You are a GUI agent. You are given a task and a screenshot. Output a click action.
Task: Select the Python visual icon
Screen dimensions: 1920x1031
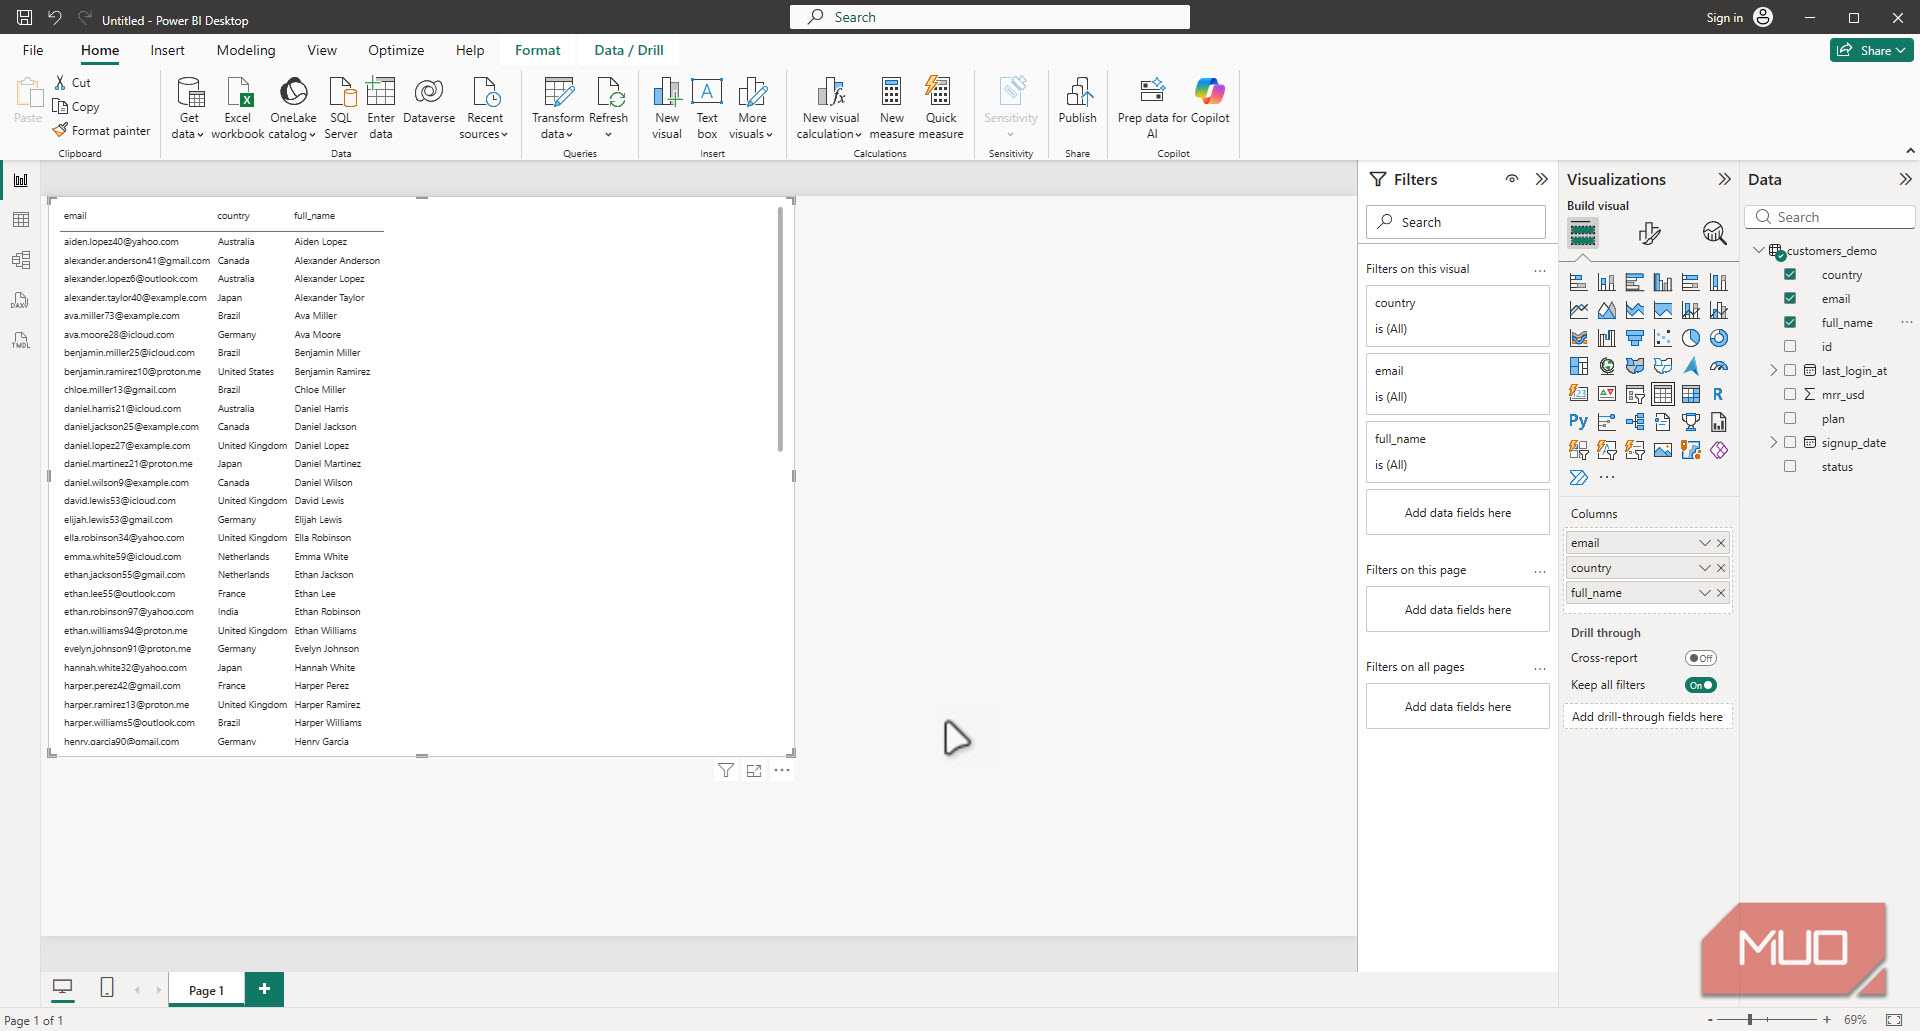(1578, 422)
